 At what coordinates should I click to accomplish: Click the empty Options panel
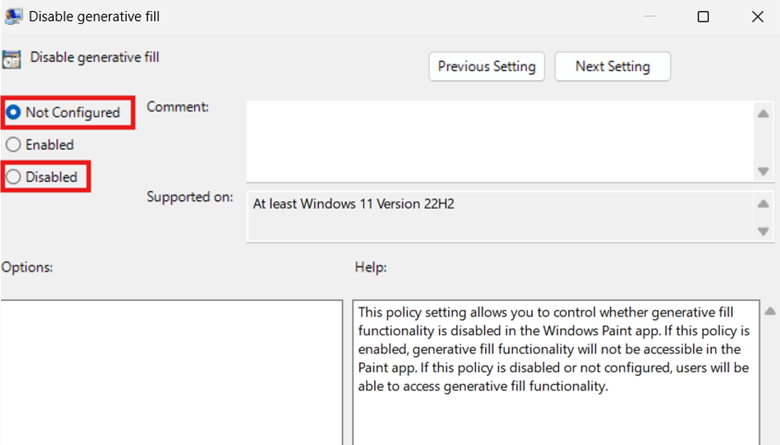[x=170, y=370]
